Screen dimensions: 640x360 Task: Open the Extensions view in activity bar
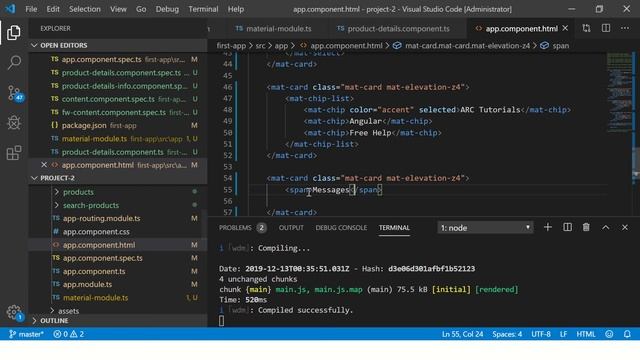14,153
